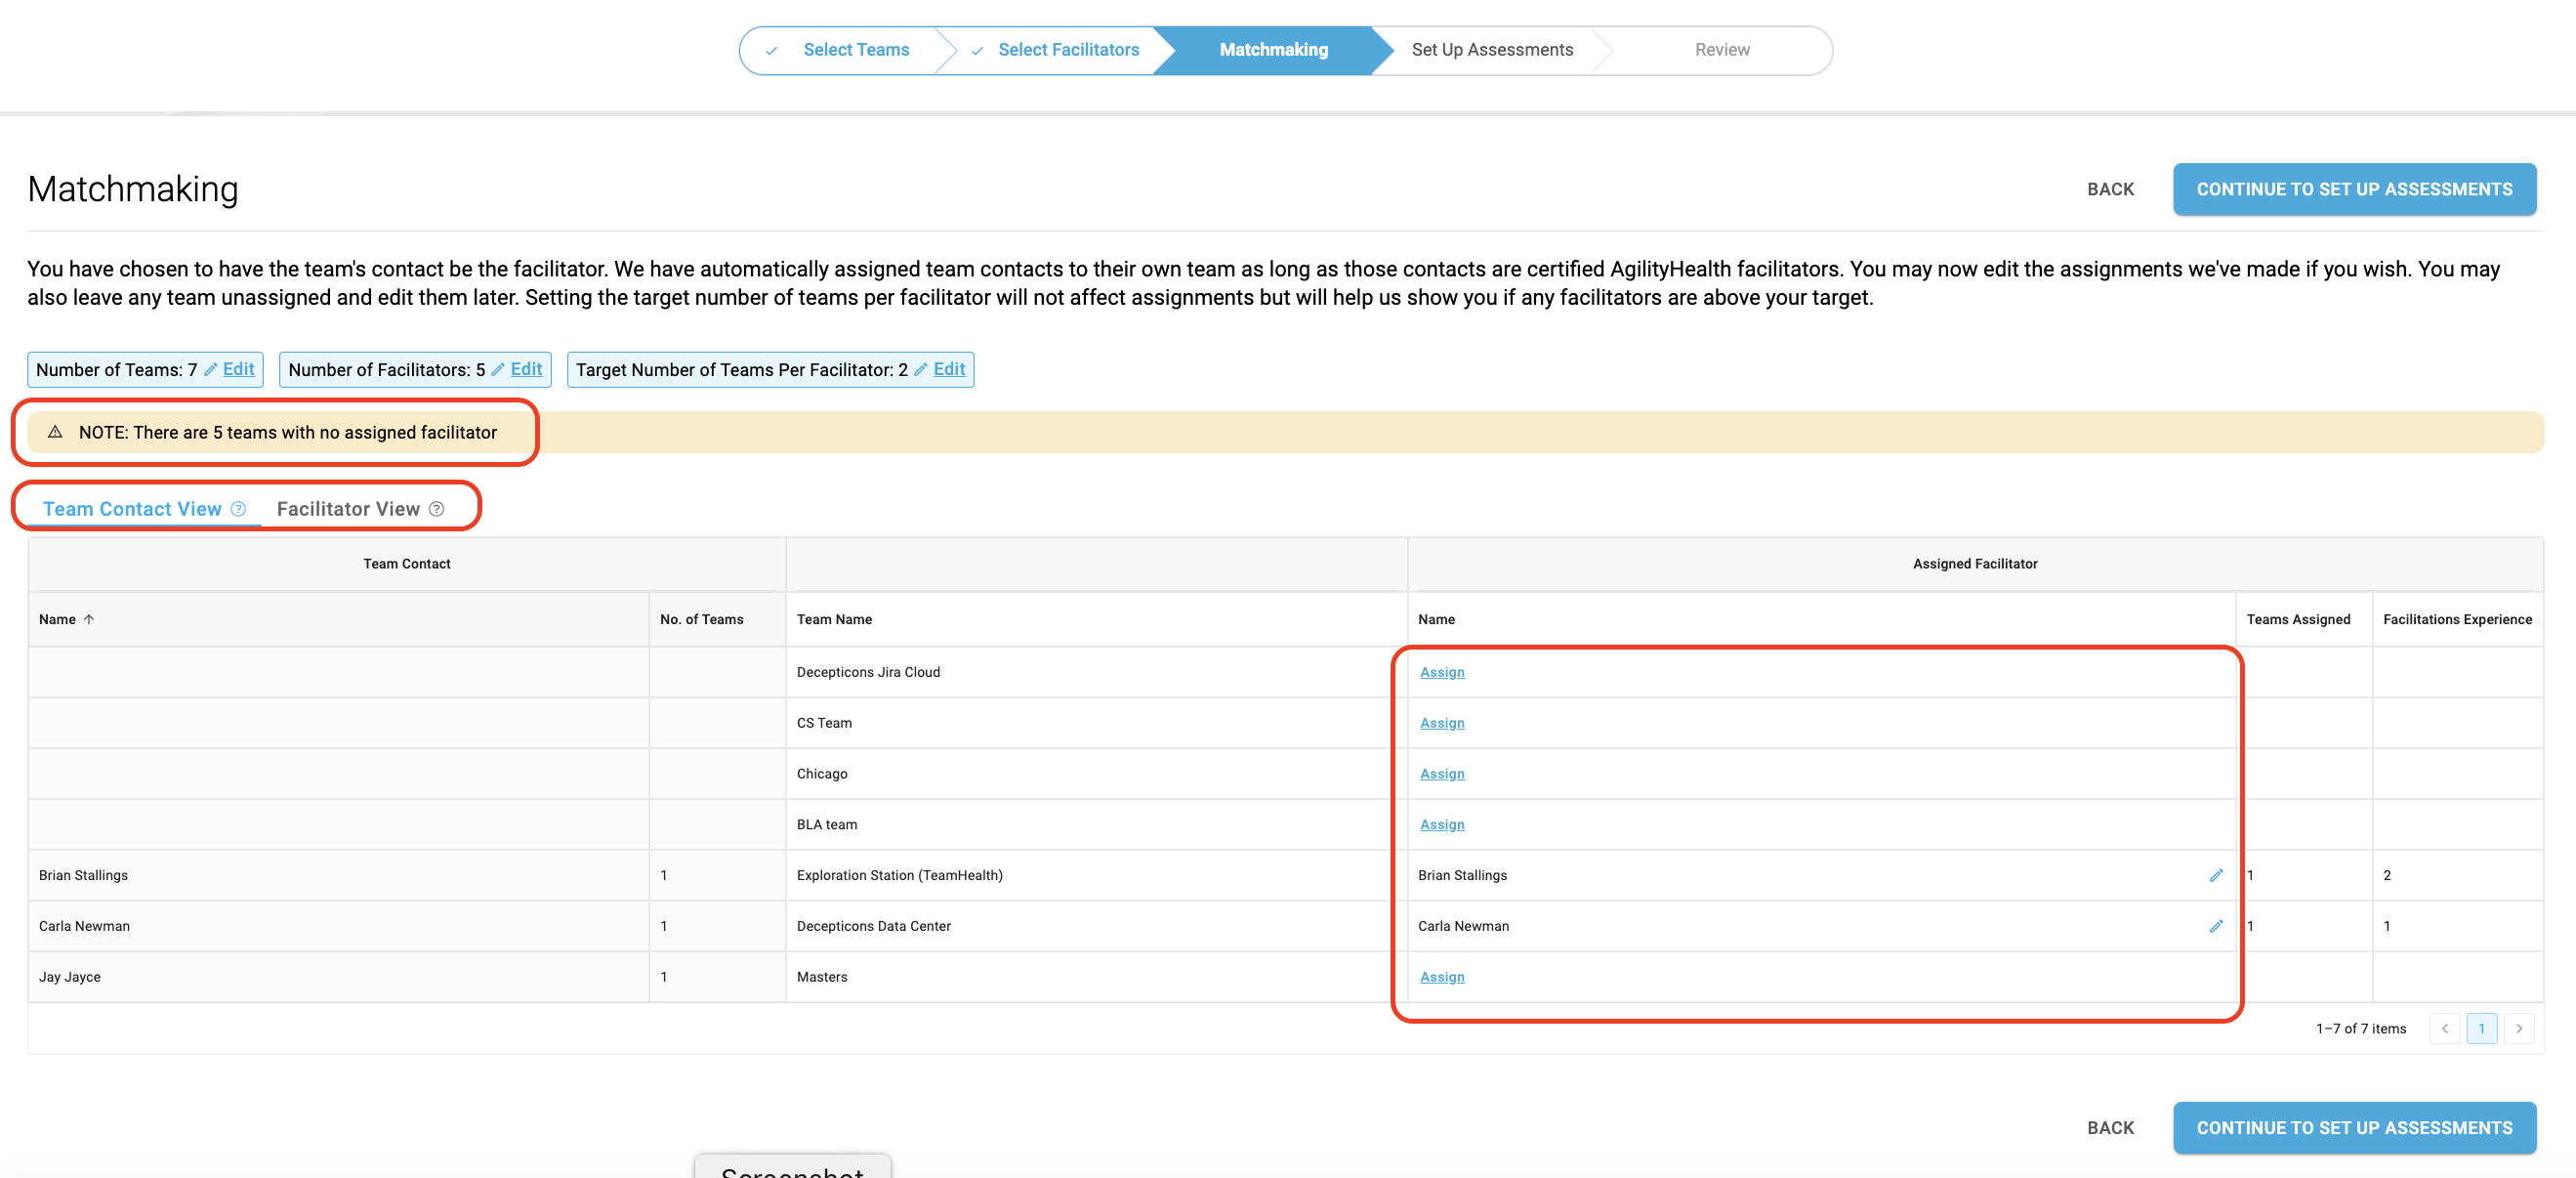The image size is (2576, 1178).
Task: Click the pencil icon next to Brian Stallings facilitator
Action: coord(2215,875)
